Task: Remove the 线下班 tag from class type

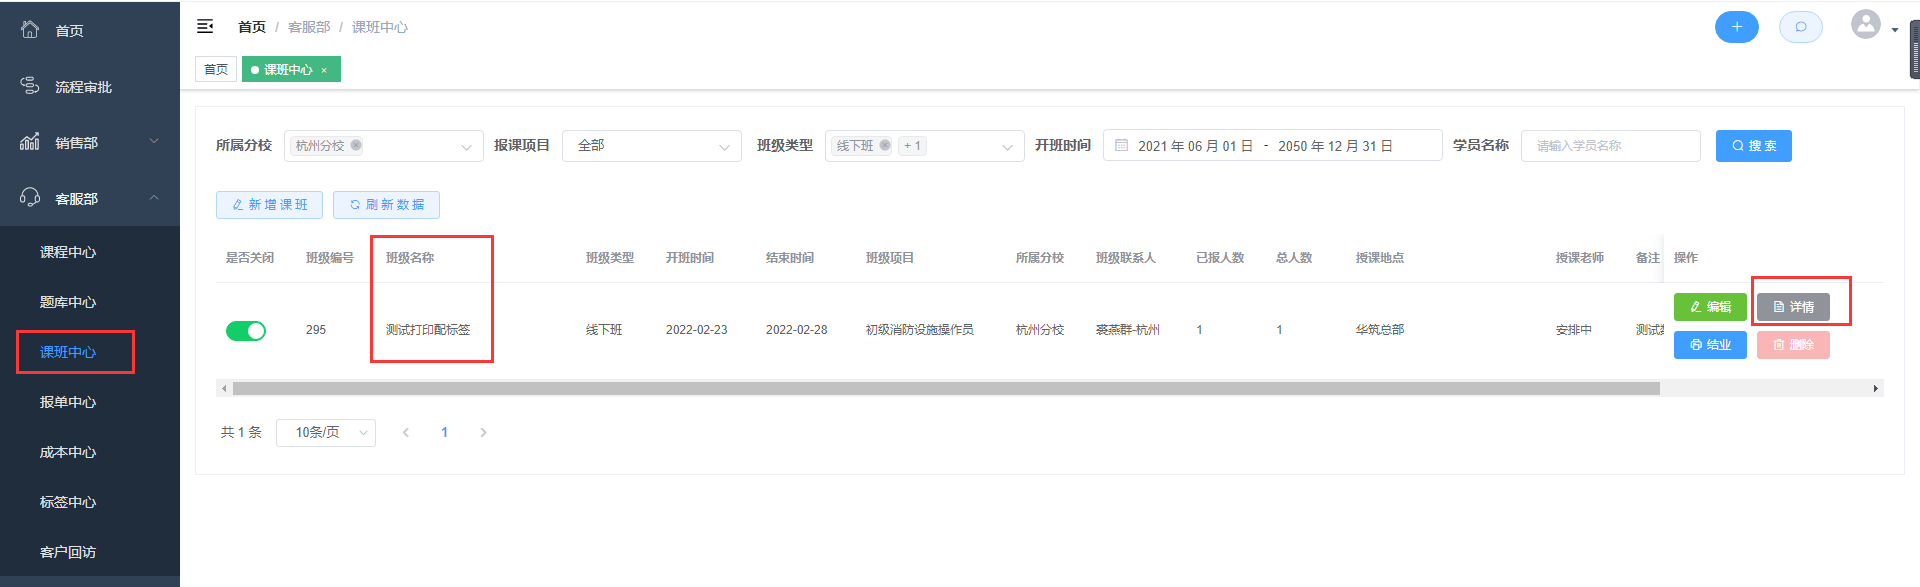Action: 885,145
